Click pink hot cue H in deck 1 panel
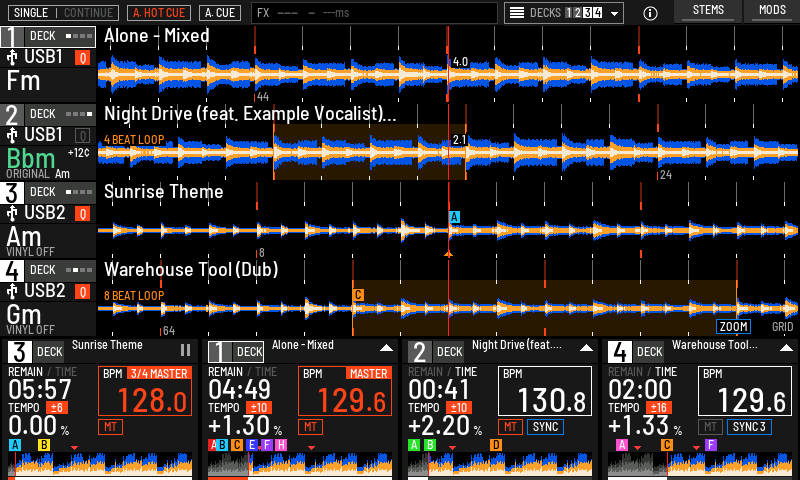Viewport: 800px width, 480px height. (x=281, y=445)
